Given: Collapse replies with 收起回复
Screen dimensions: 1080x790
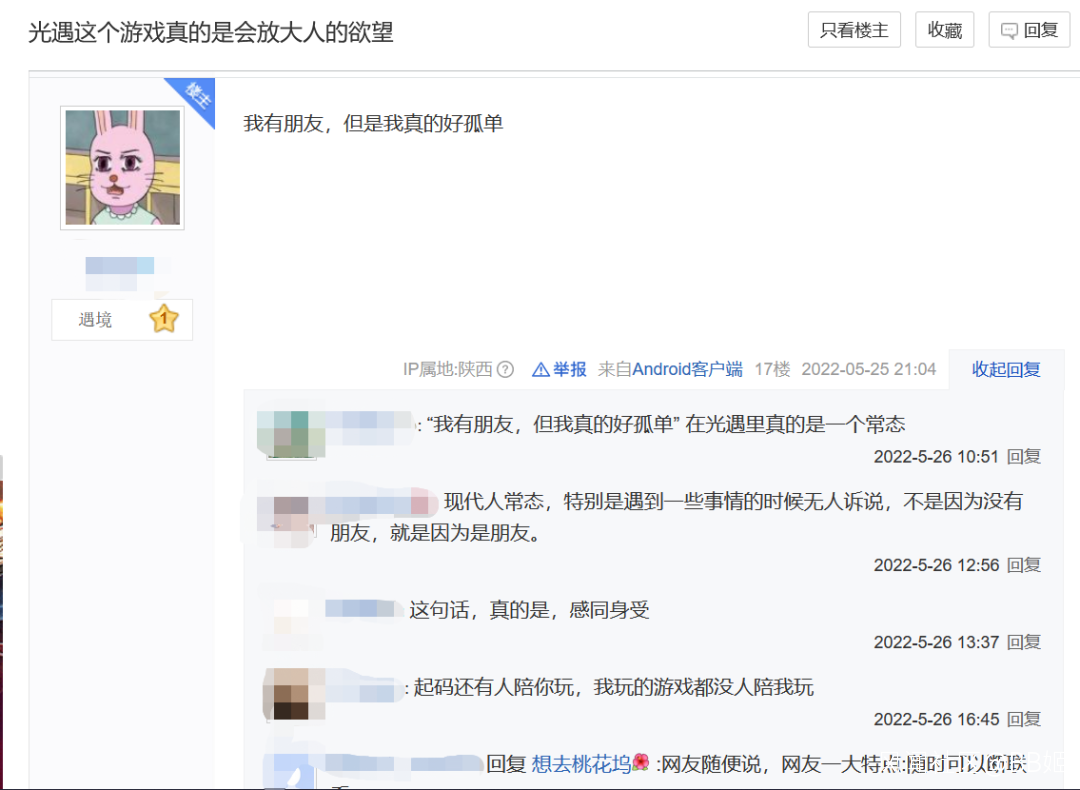Looking at the screenshot, I should [x=1006, y=370].
